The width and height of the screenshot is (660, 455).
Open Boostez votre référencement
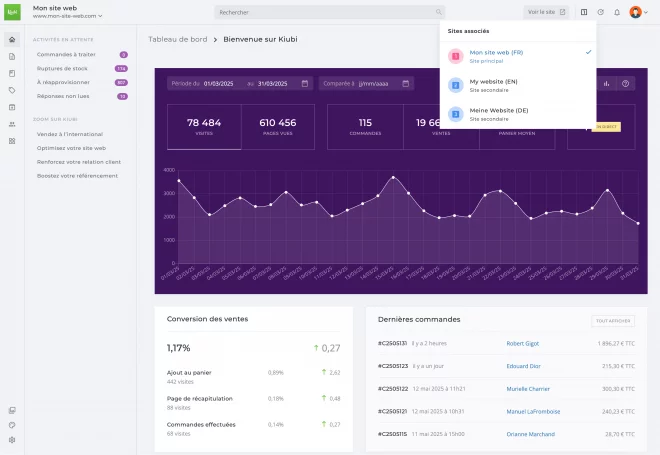[x=77, y=176]
